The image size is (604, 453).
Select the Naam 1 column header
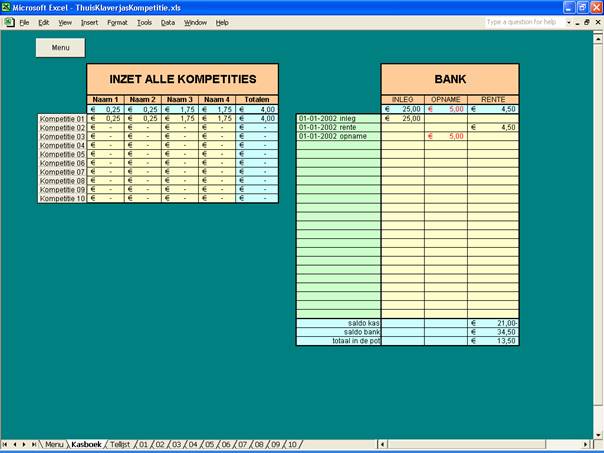pyautogui.click(x=106, y=100)
